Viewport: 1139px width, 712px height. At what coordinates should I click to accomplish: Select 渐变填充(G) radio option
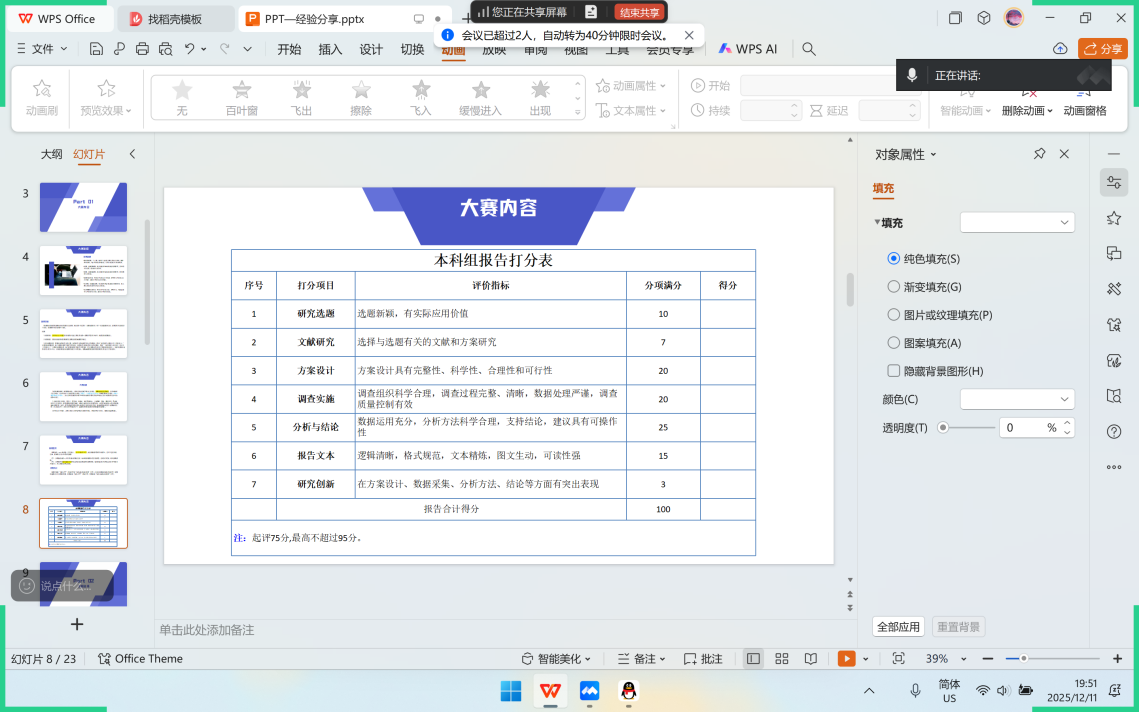point(894,287)
